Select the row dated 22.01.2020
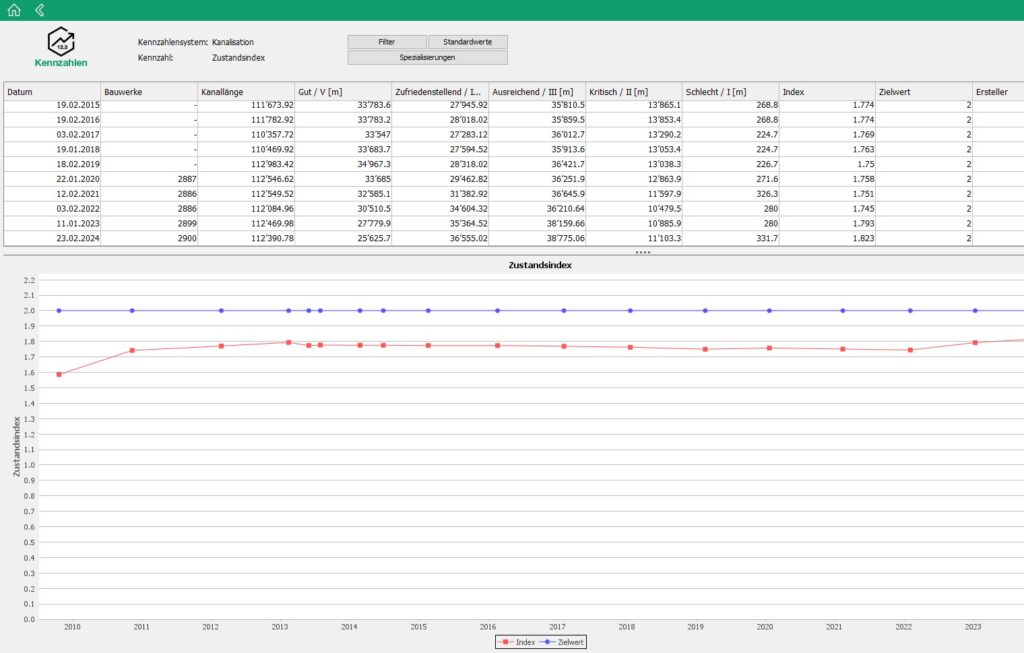 point(513,179)
